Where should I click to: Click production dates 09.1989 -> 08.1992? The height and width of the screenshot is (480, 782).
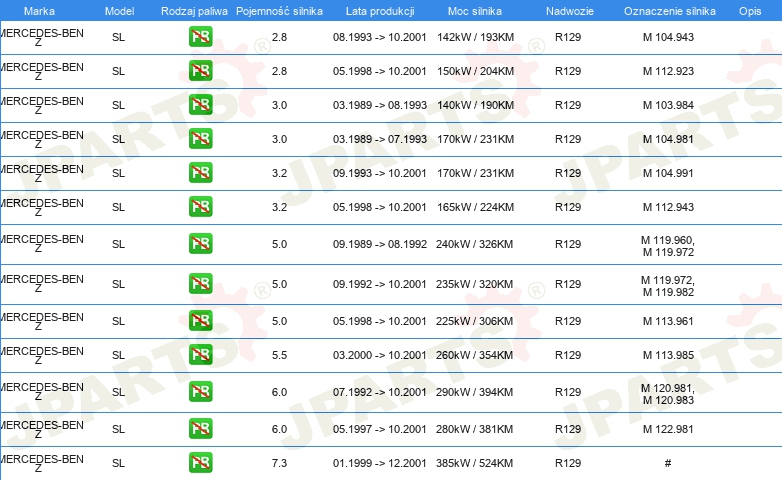pos(380,244)
